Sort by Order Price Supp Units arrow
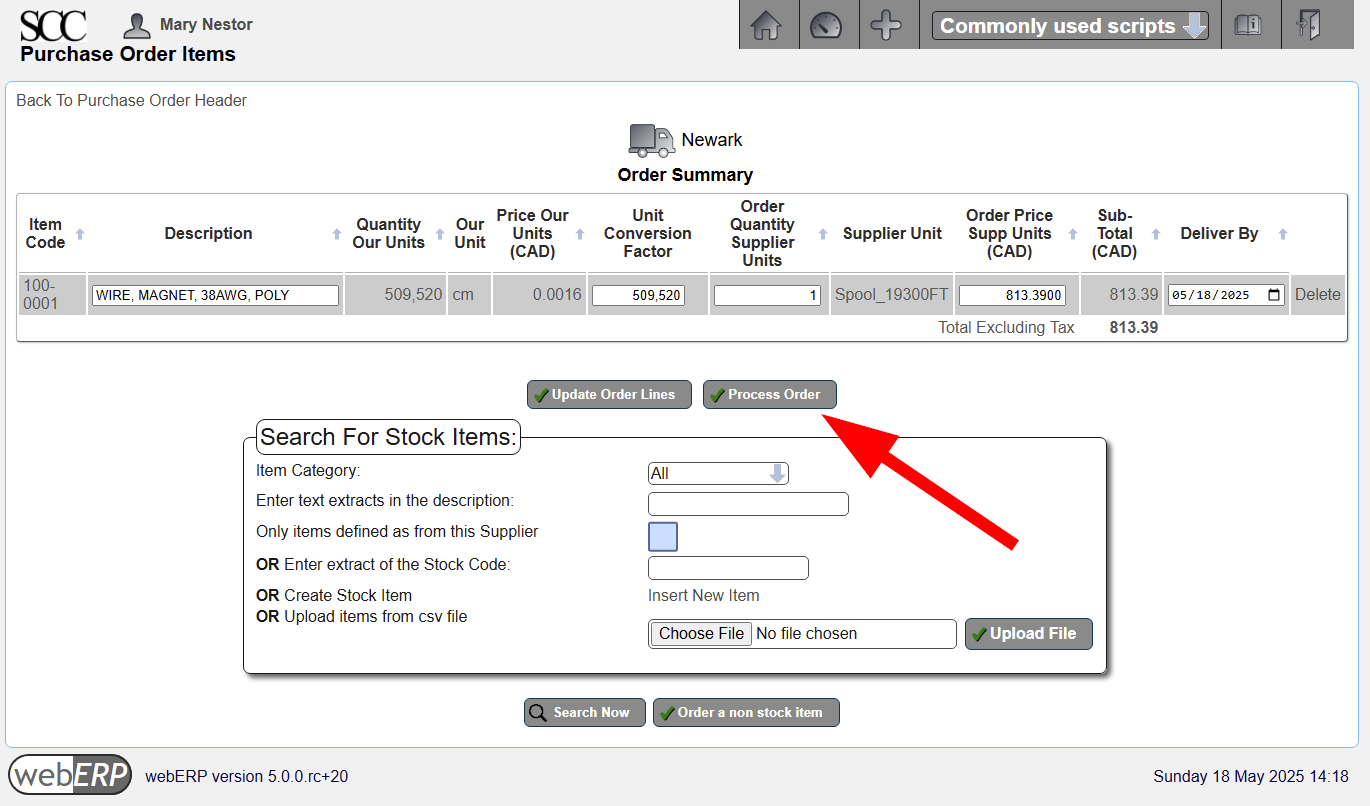Viewport: 1370px width, 806px height. tap(1072, 234)
